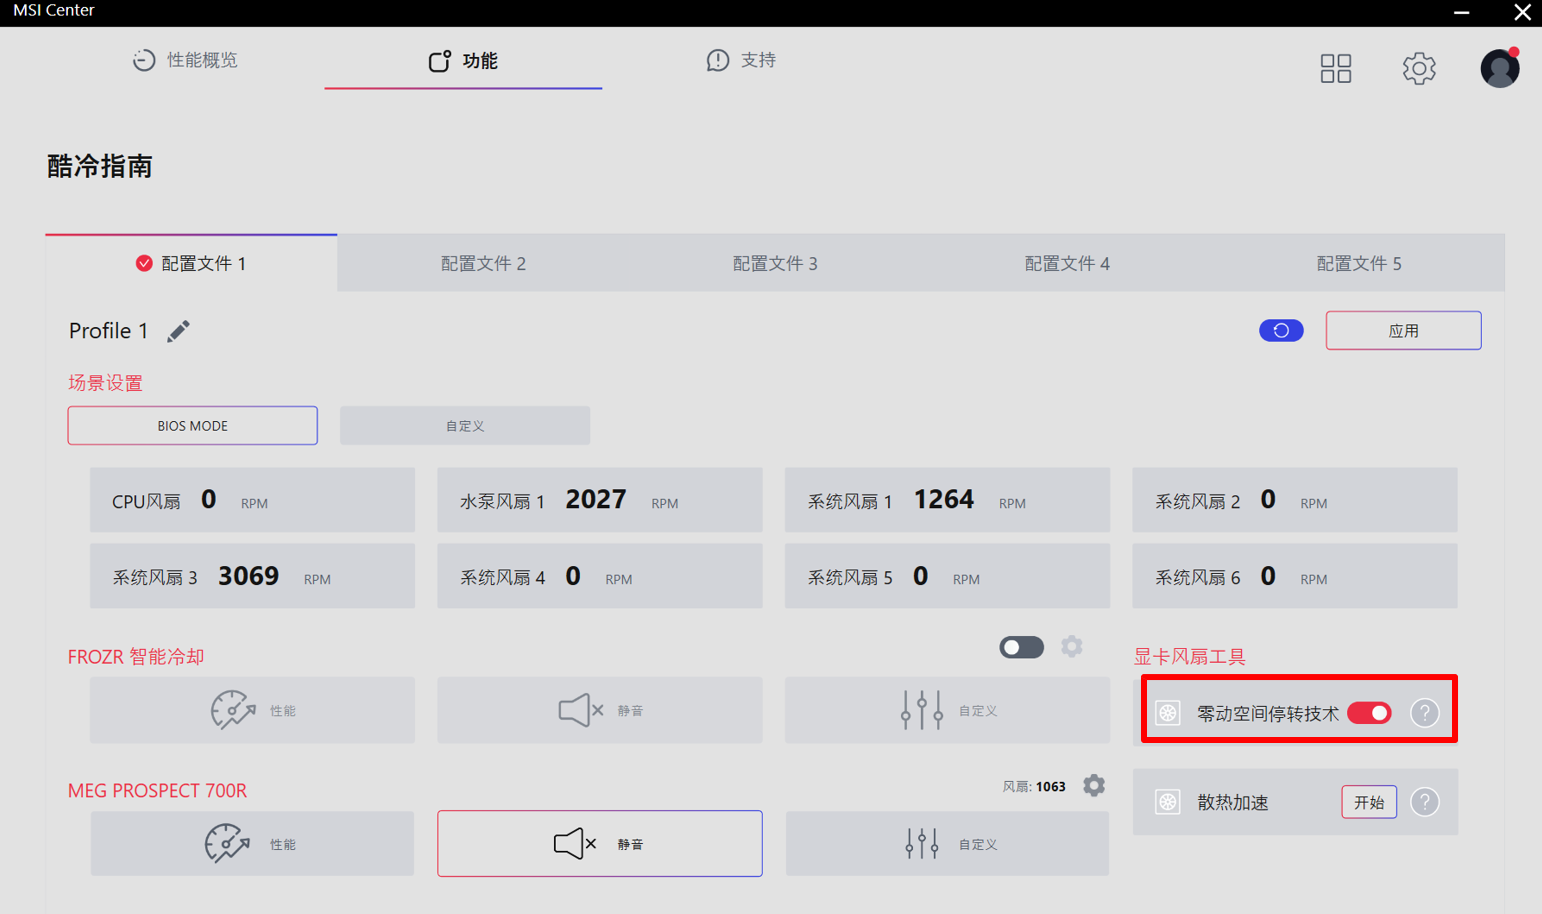Click the 系统风扇 3 RPM tile
This screenshot has height=914, width=1542.
[252, 576]
